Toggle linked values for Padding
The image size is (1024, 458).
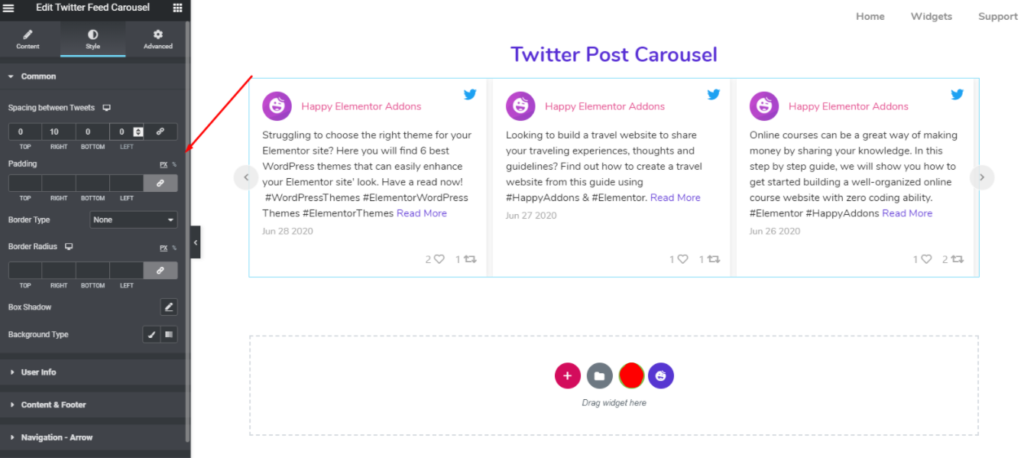160,183
